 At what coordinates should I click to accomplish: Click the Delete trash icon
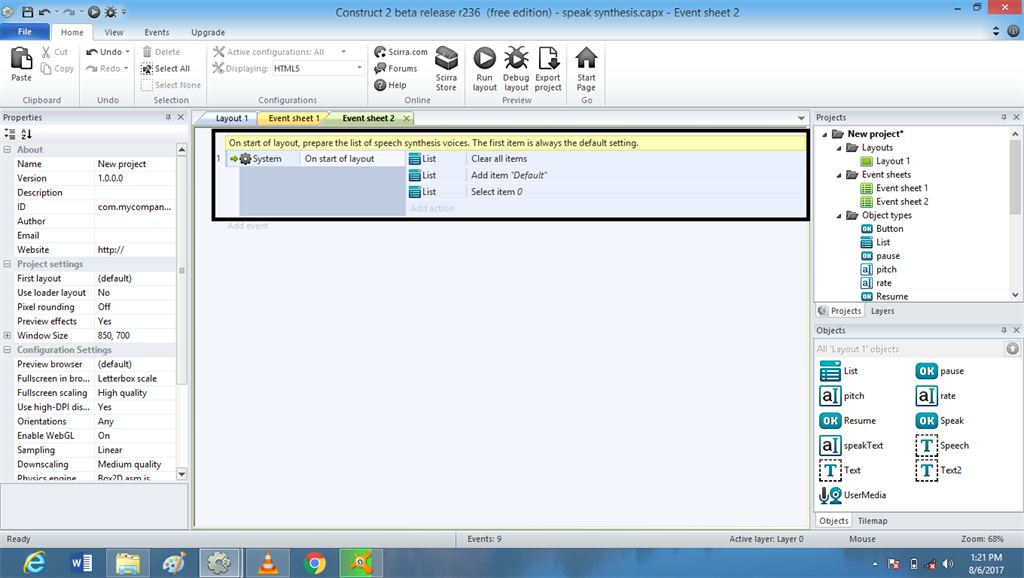pyautogui.click(x=147, y=52)
